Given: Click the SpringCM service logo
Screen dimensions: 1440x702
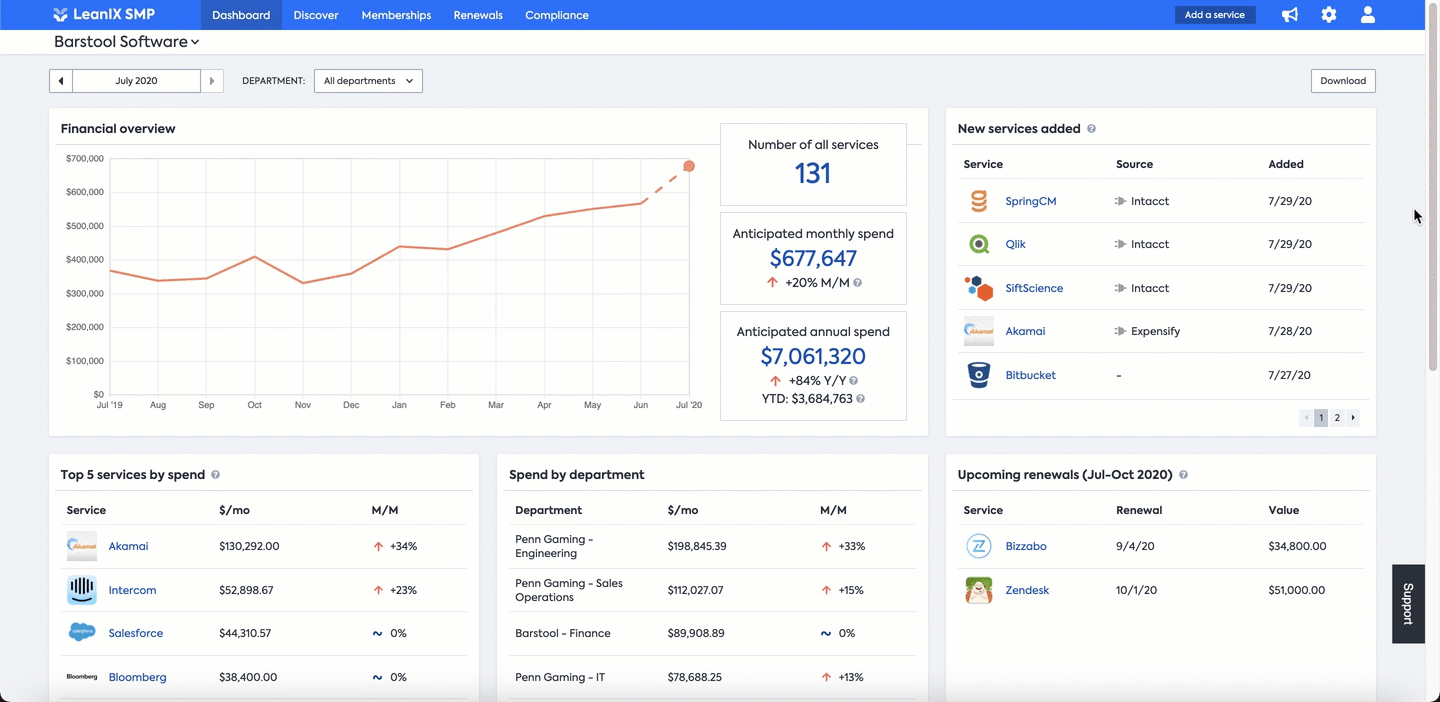Looking at the screenshot, I should (979, 201).
